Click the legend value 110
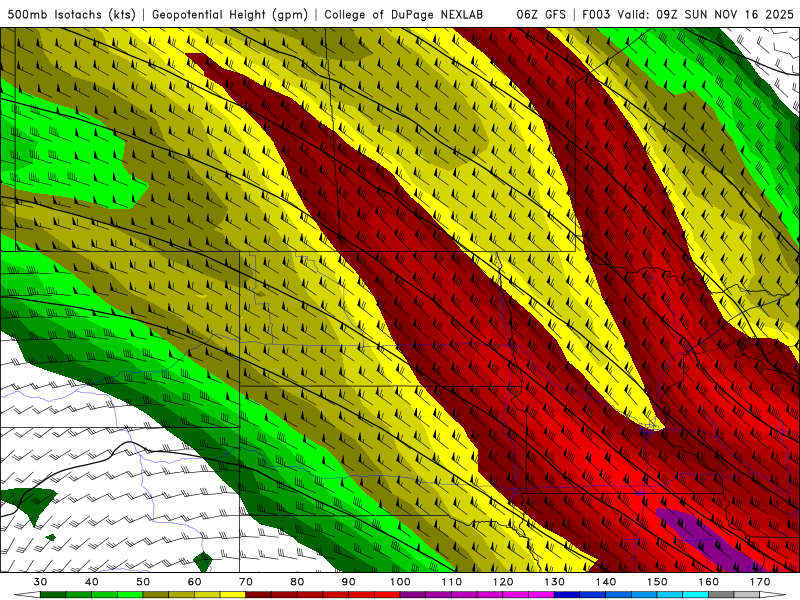Image resolution: width=800 pixels, height=600 pixels. [x=452, y=582]
